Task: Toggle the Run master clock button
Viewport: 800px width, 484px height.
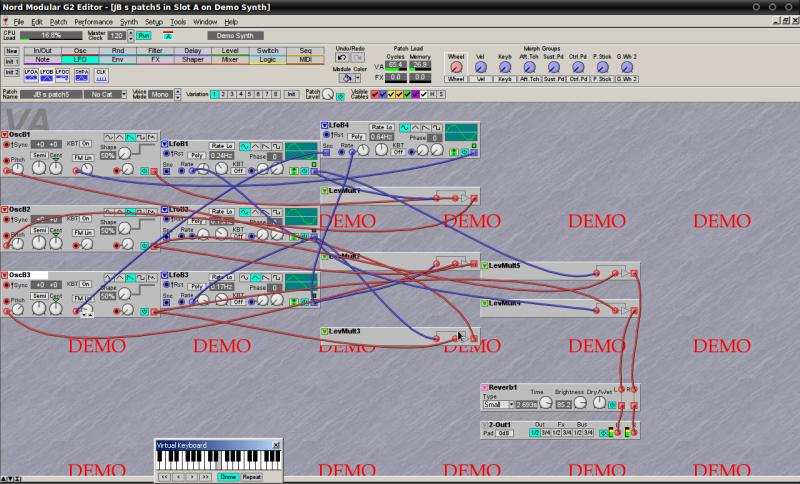Action: pyautogui.click(x=144, y=36)
